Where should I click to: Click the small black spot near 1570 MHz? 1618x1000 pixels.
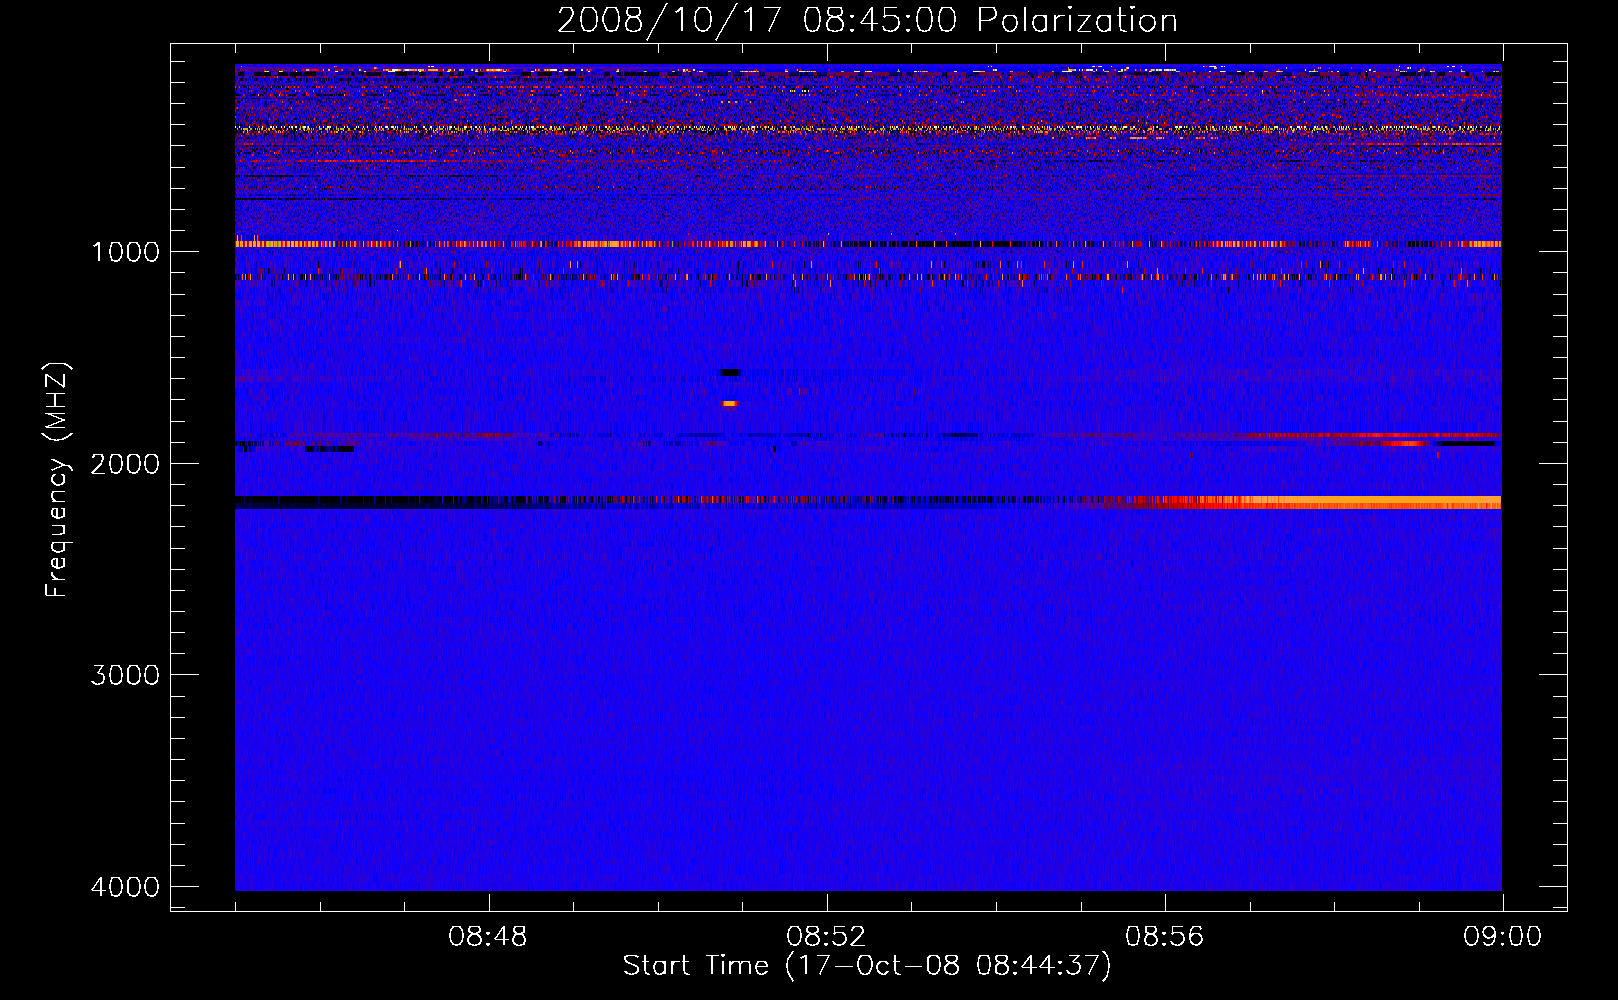pyautogui.click(x=730, y=373)
